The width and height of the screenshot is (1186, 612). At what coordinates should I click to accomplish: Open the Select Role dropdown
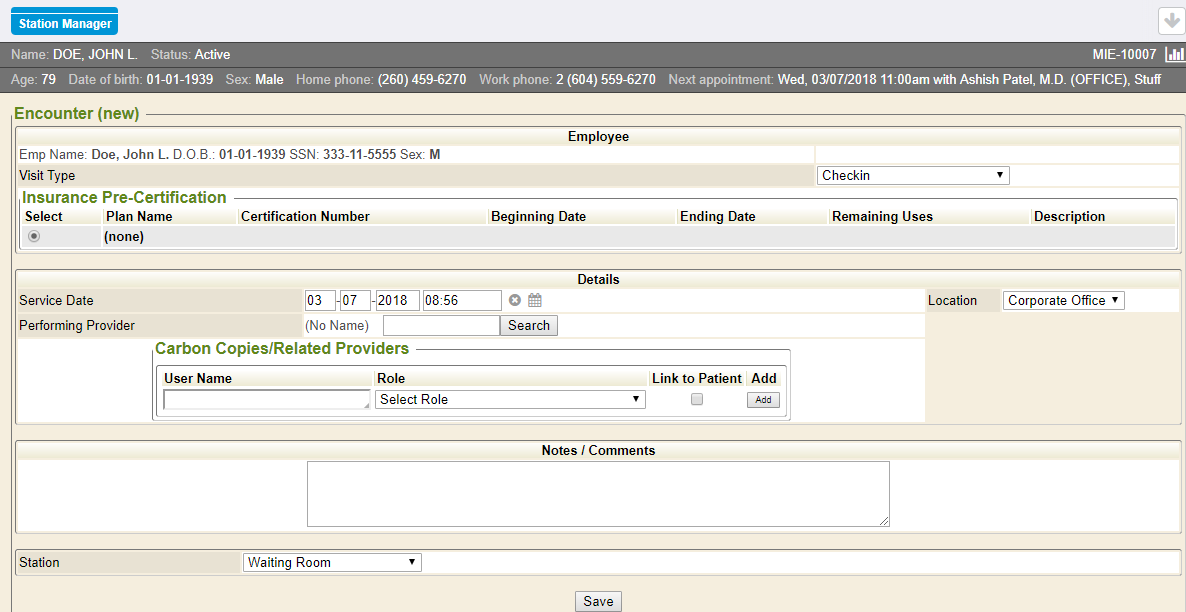pyautogui.click(x=510, y=400)
